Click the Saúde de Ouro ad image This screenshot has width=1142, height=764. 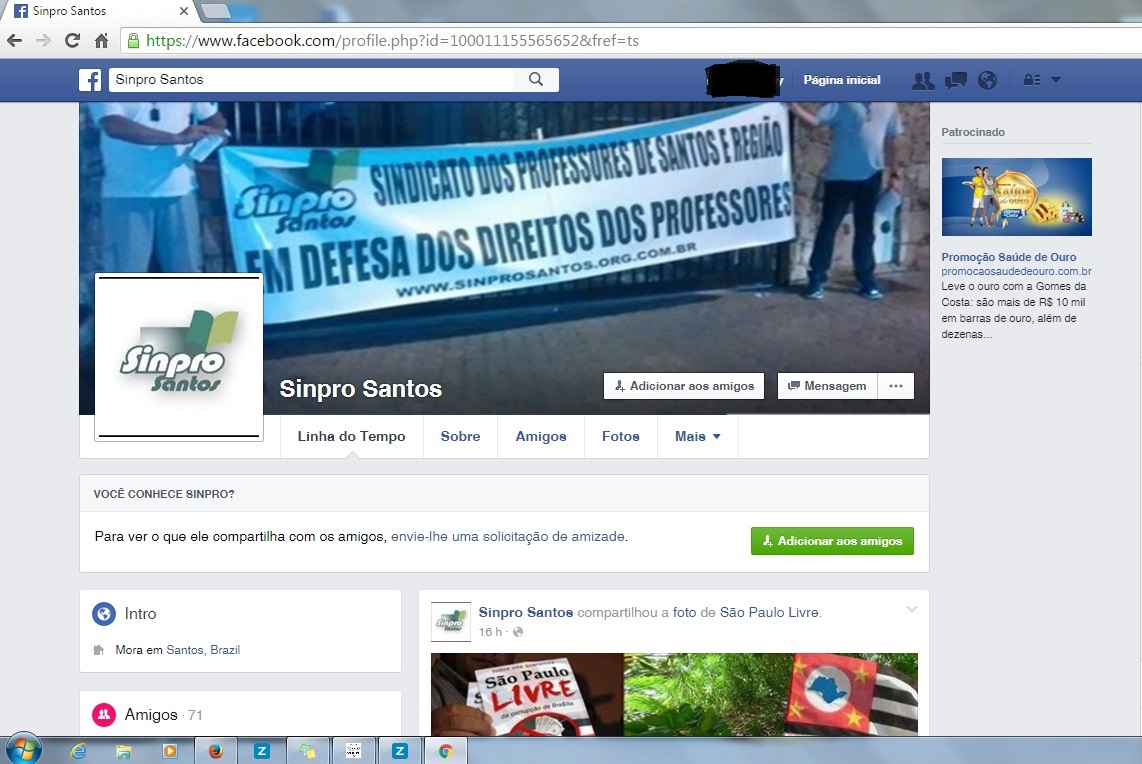tap(1017, 197)
